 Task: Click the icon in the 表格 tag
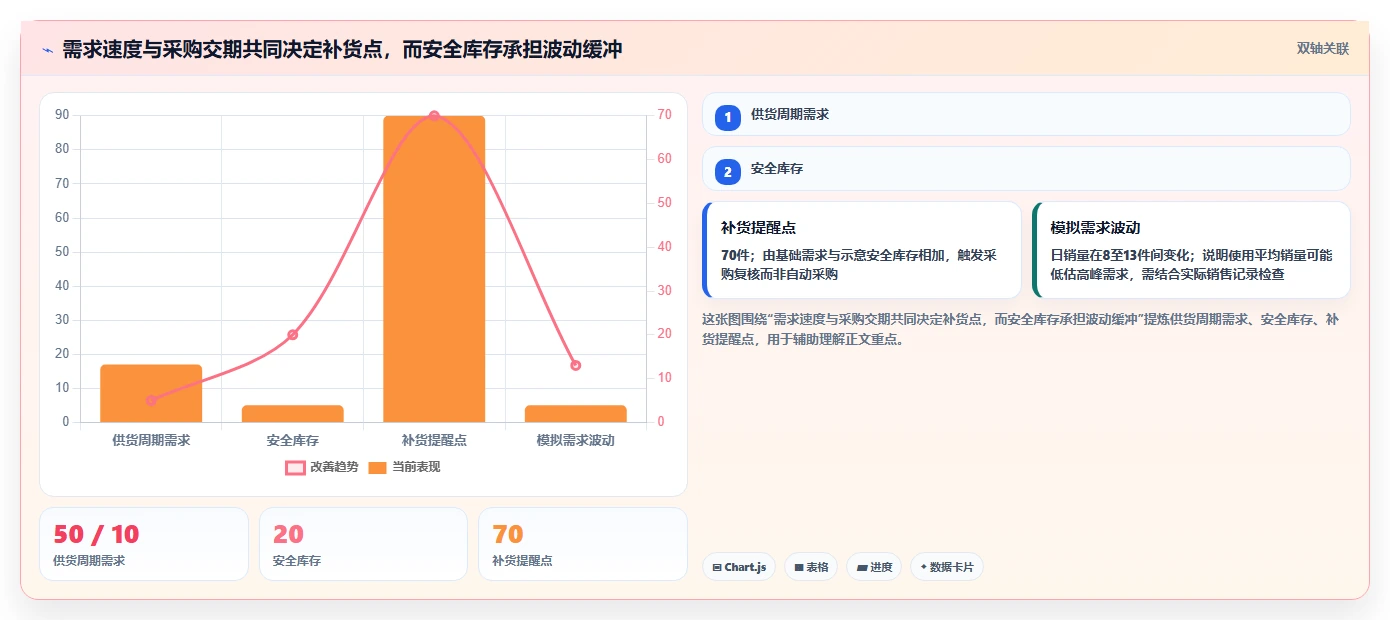click(x=799, y=567)
